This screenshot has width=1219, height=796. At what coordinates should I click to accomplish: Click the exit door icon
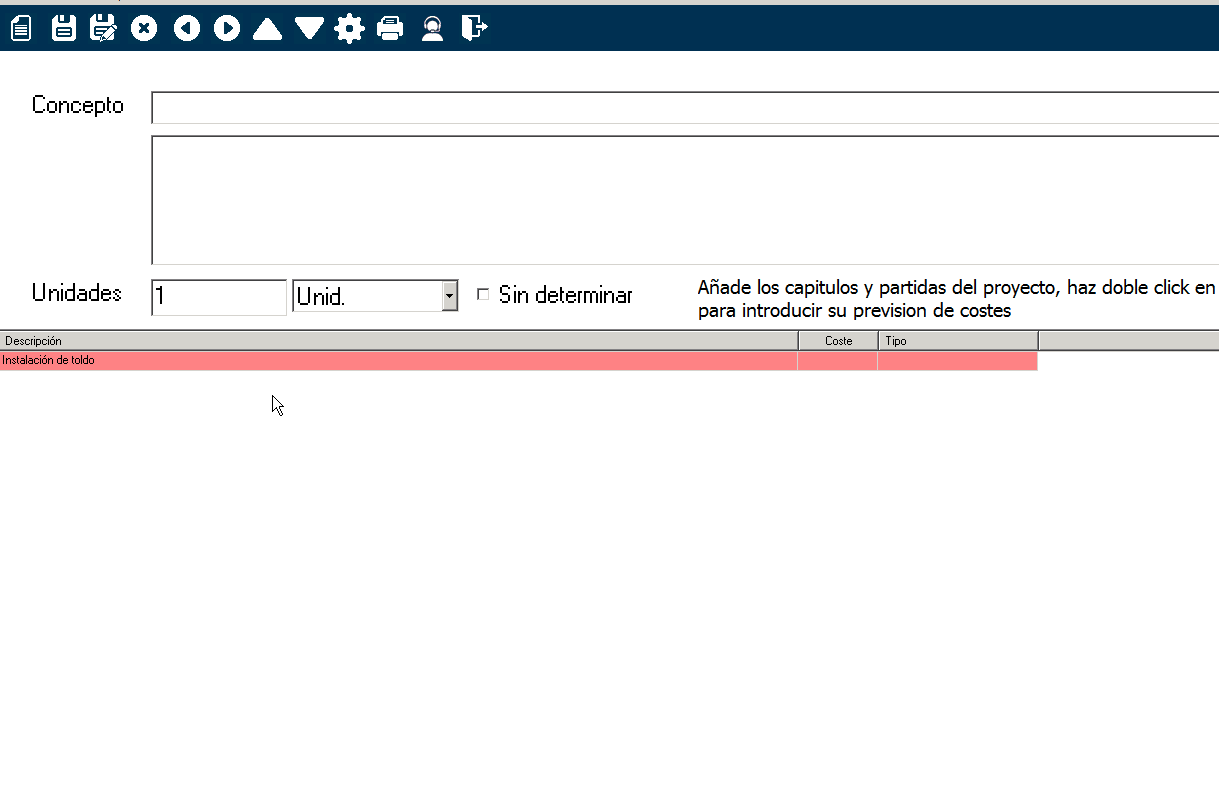tap(474, 28)
